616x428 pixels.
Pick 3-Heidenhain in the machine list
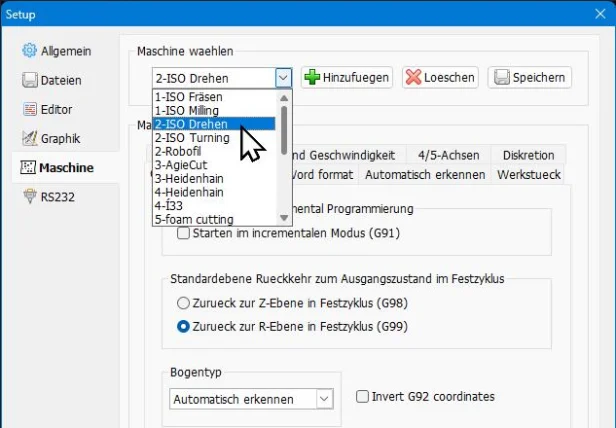click(189, 179)
